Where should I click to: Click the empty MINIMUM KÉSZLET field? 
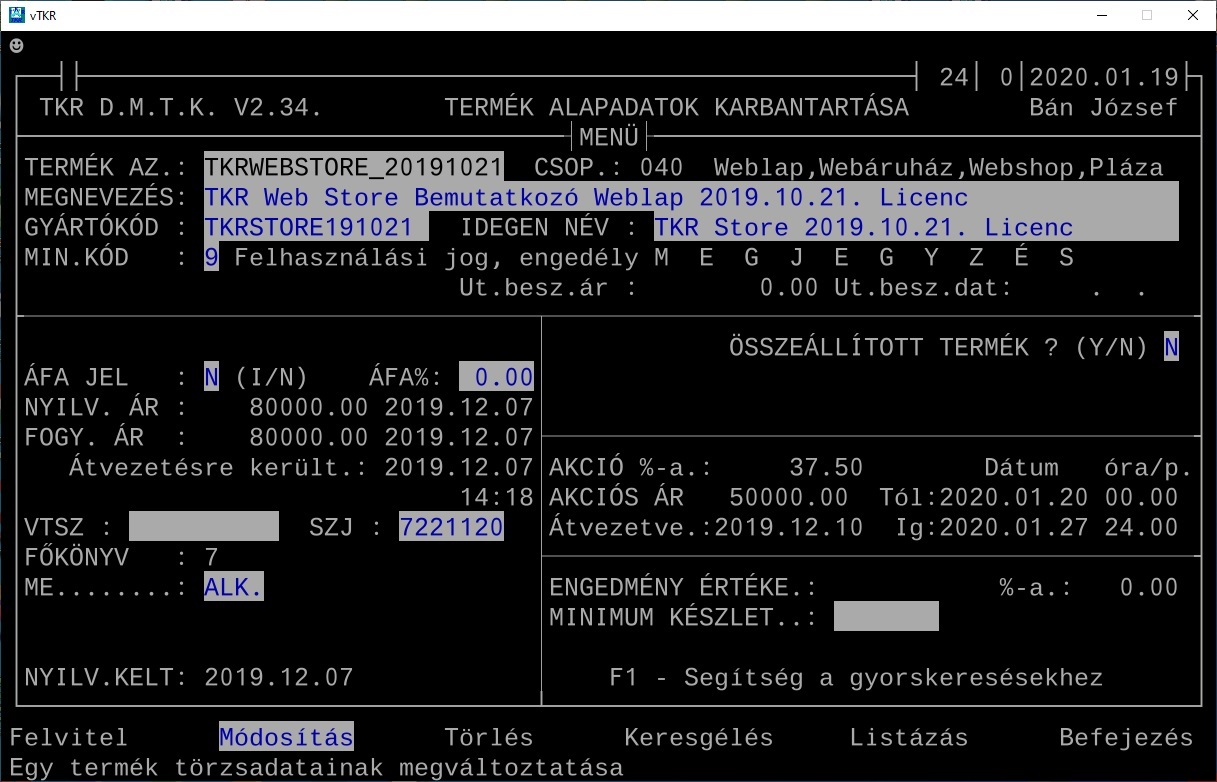886,617
